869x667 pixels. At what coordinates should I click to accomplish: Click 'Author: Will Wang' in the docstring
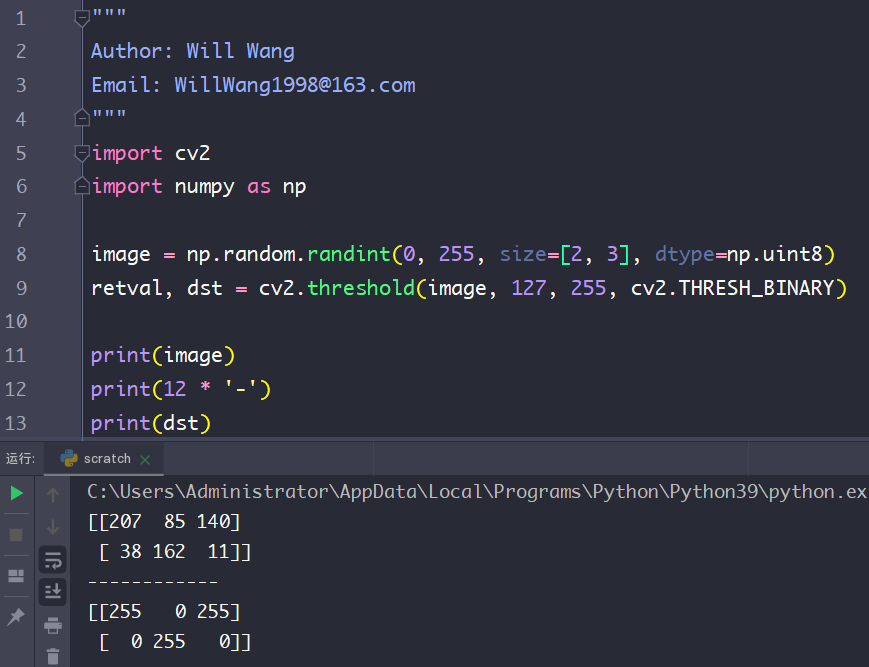point(193,52)
